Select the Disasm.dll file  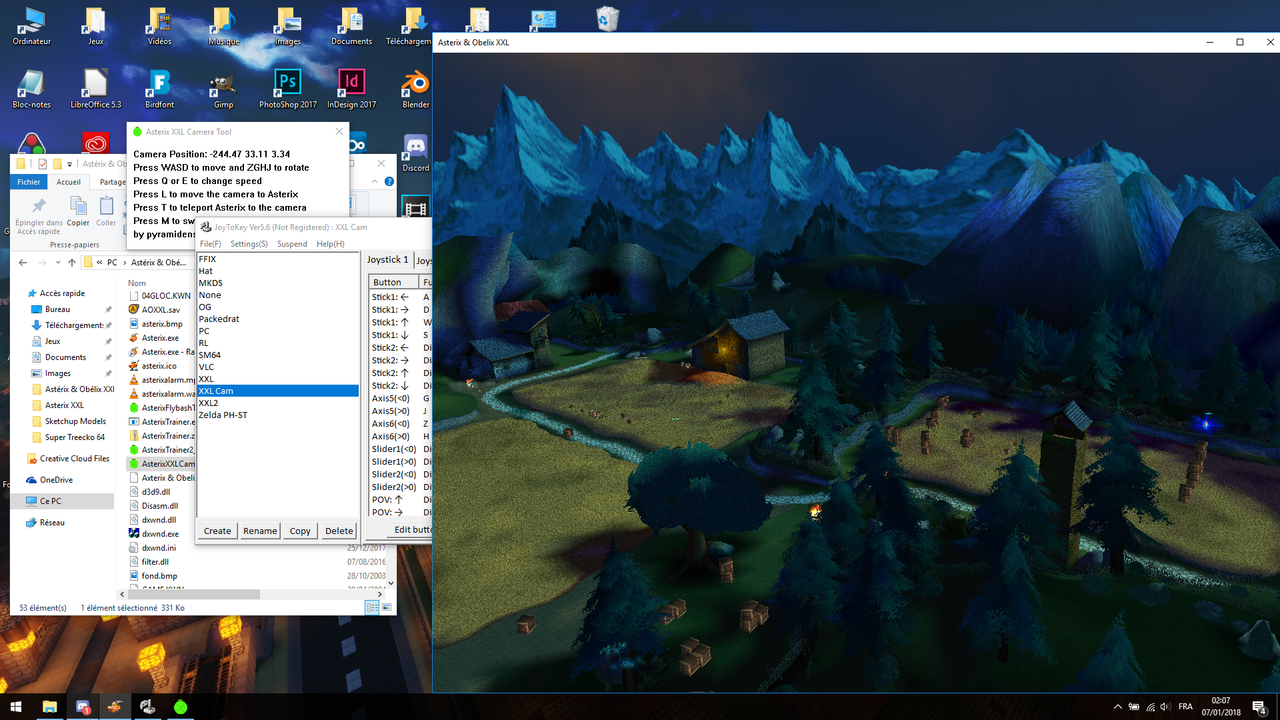[x=160, y=506]
